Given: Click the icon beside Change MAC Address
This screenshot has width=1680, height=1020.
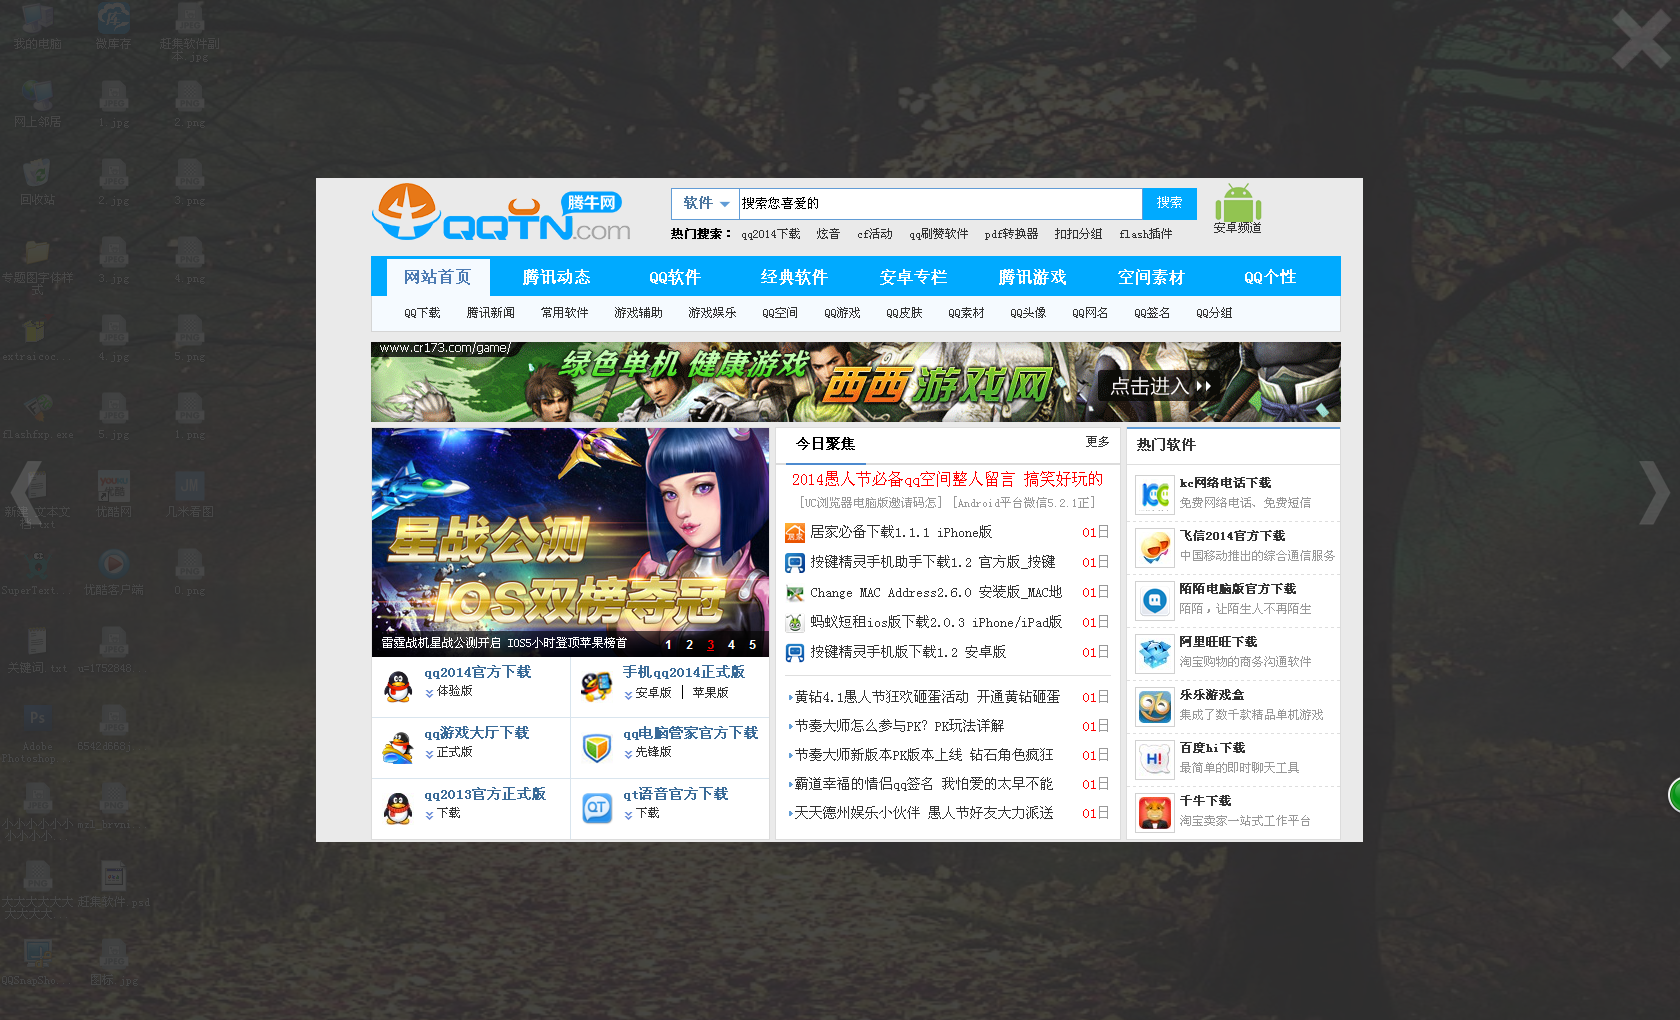Looking at the screenshot, I should click(795, 593).
